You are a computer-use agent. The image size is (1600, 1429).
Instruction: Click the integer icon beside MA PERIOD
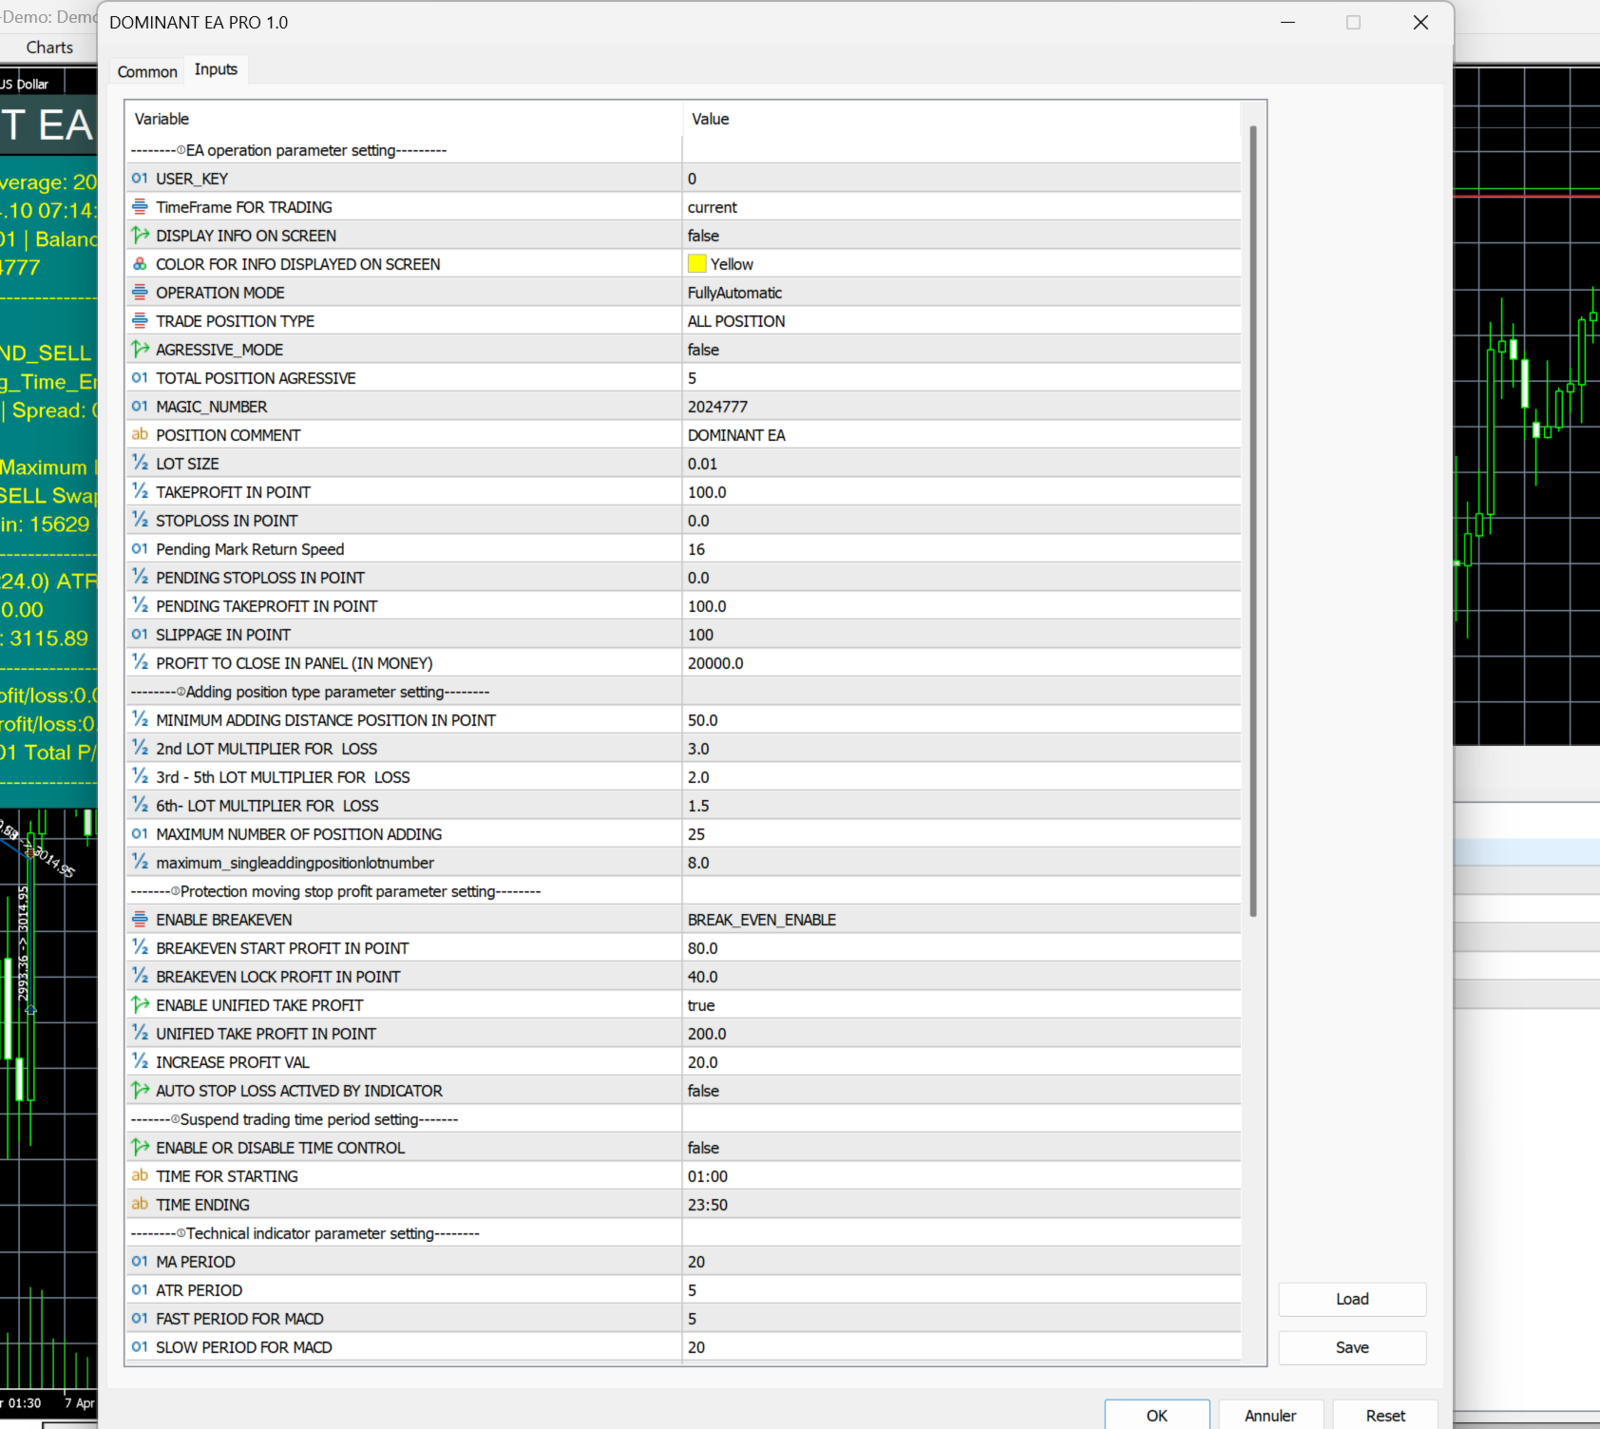(140, 1261)
